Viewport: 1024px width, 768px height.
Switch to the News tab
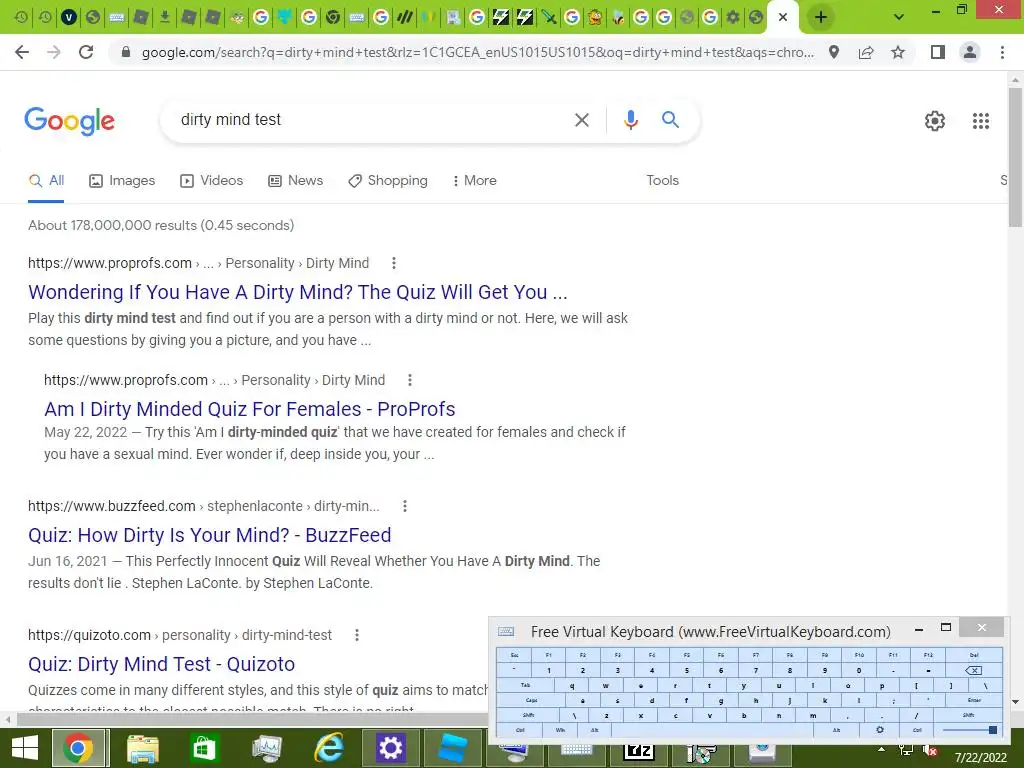296,180
